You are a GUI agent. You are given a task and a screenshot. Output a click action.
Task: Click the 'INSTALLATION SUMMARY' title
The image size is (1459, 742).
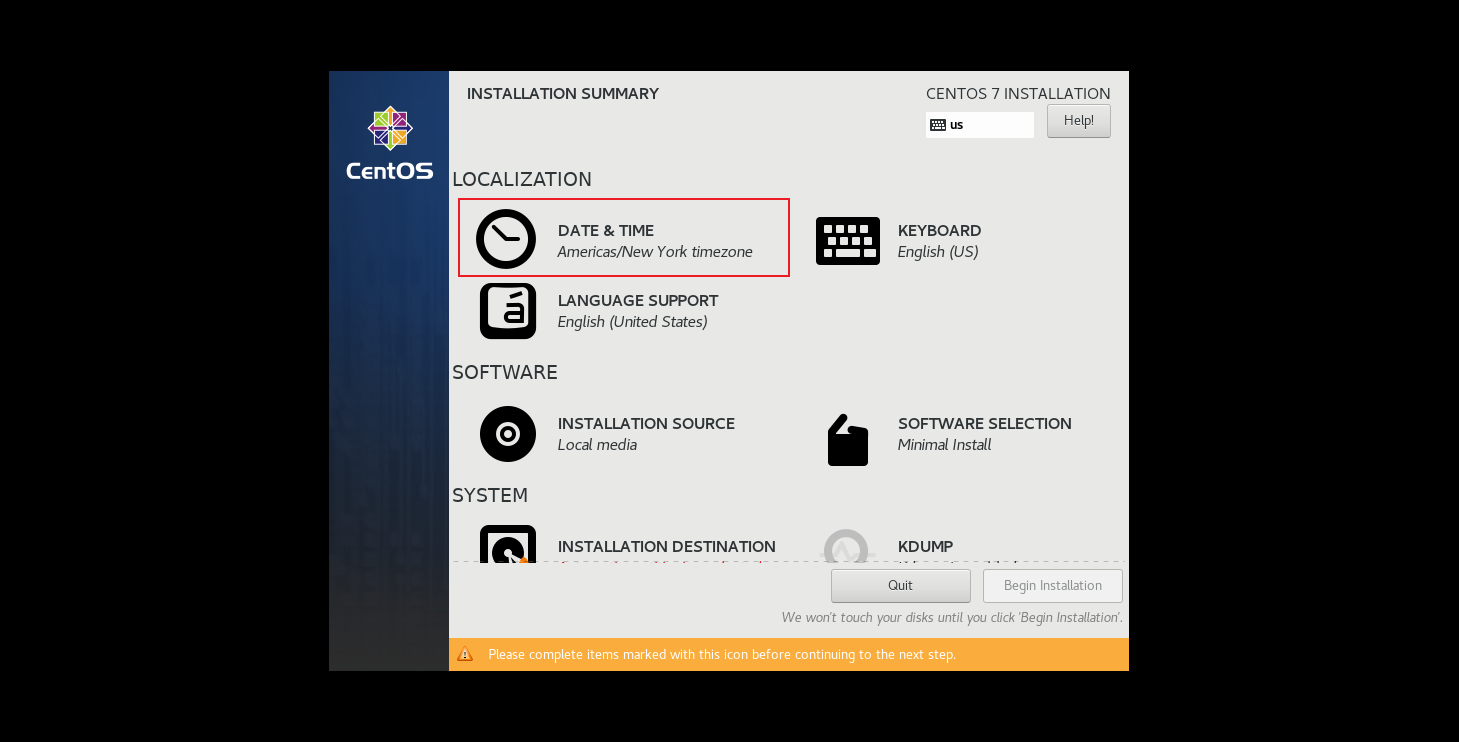(563, 94)
